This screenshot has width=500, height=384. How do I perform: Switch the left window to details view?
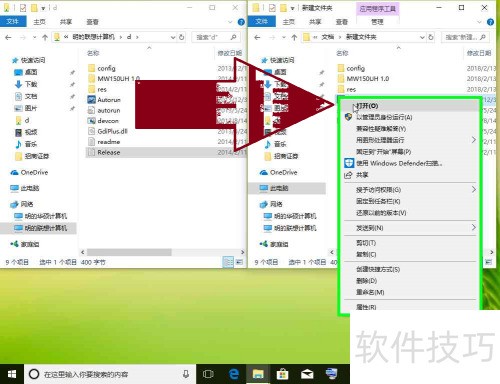pos(228,262)
